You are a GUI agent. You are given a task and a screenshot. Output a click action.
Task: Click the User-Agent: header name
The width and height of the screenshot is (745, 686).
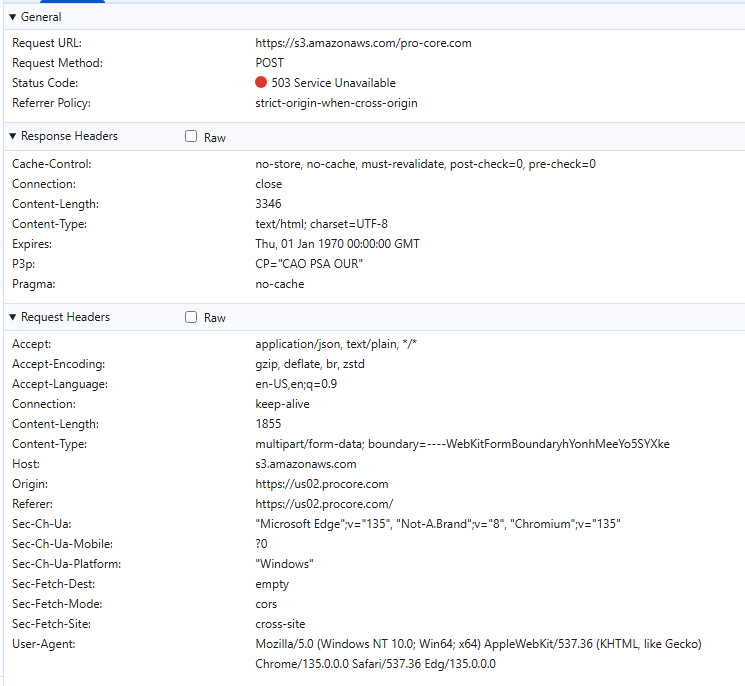pyautogui.click(x=44, y=644)
